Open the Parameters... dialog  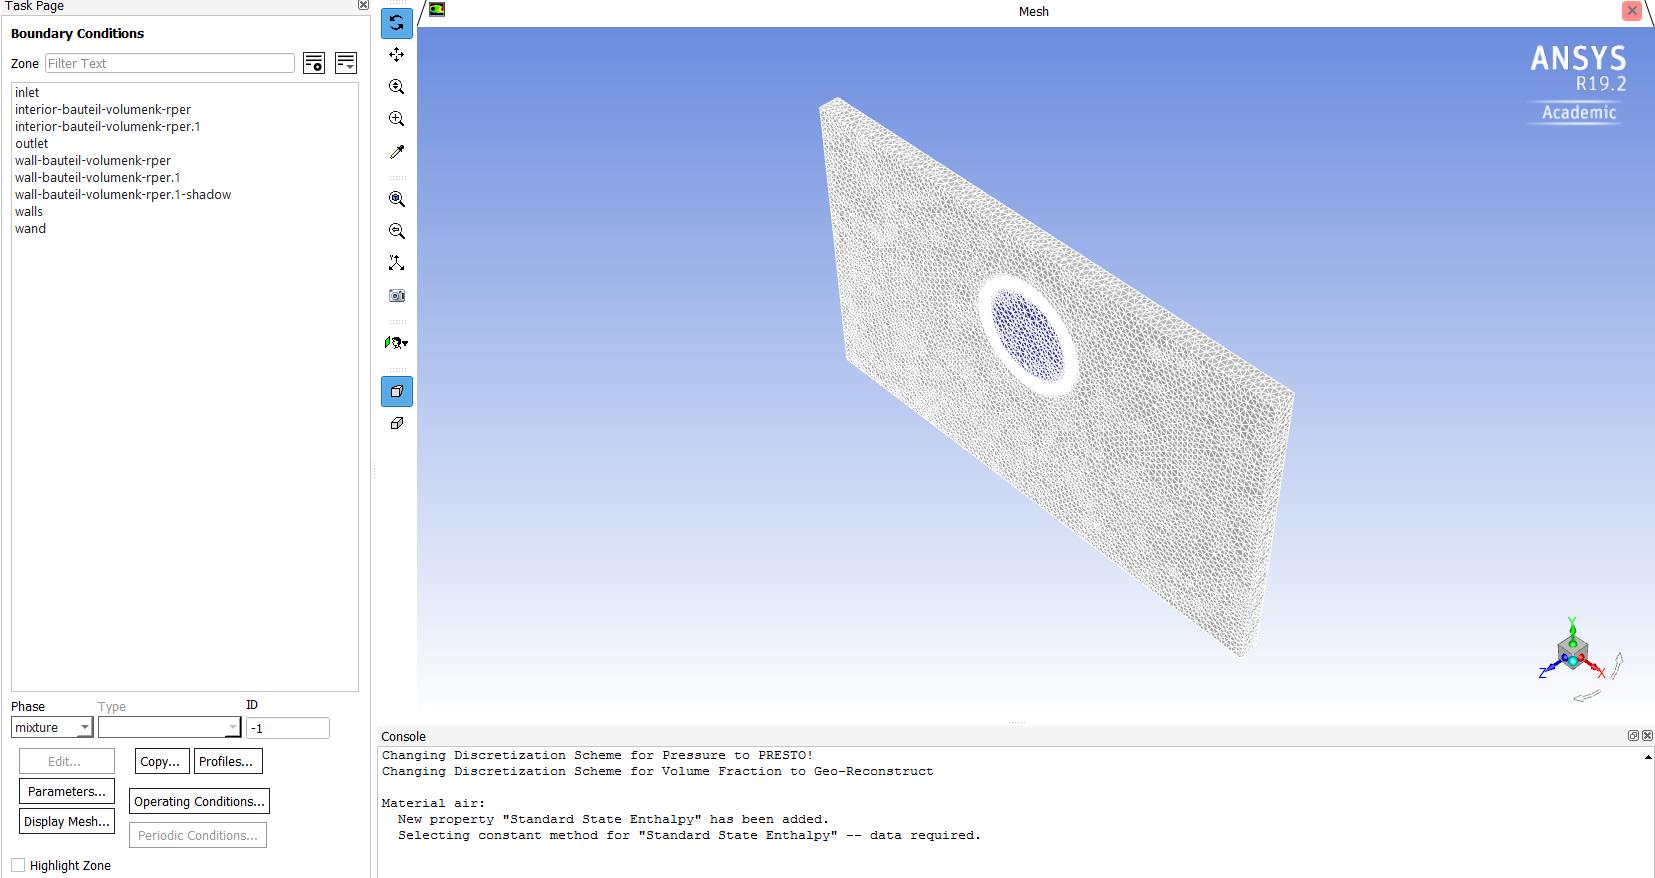pos(67,791)
